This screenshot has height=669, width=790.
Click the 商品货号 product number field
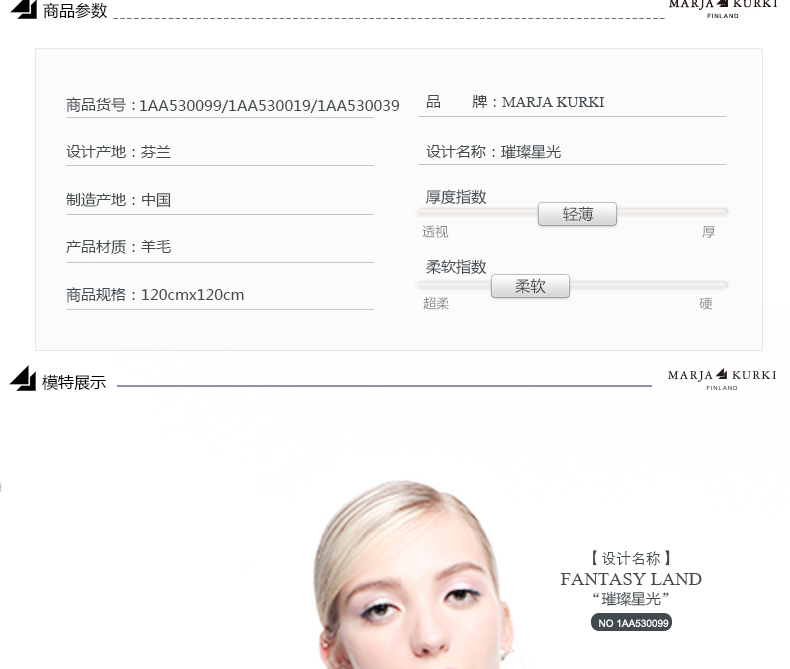pos(233,105)
